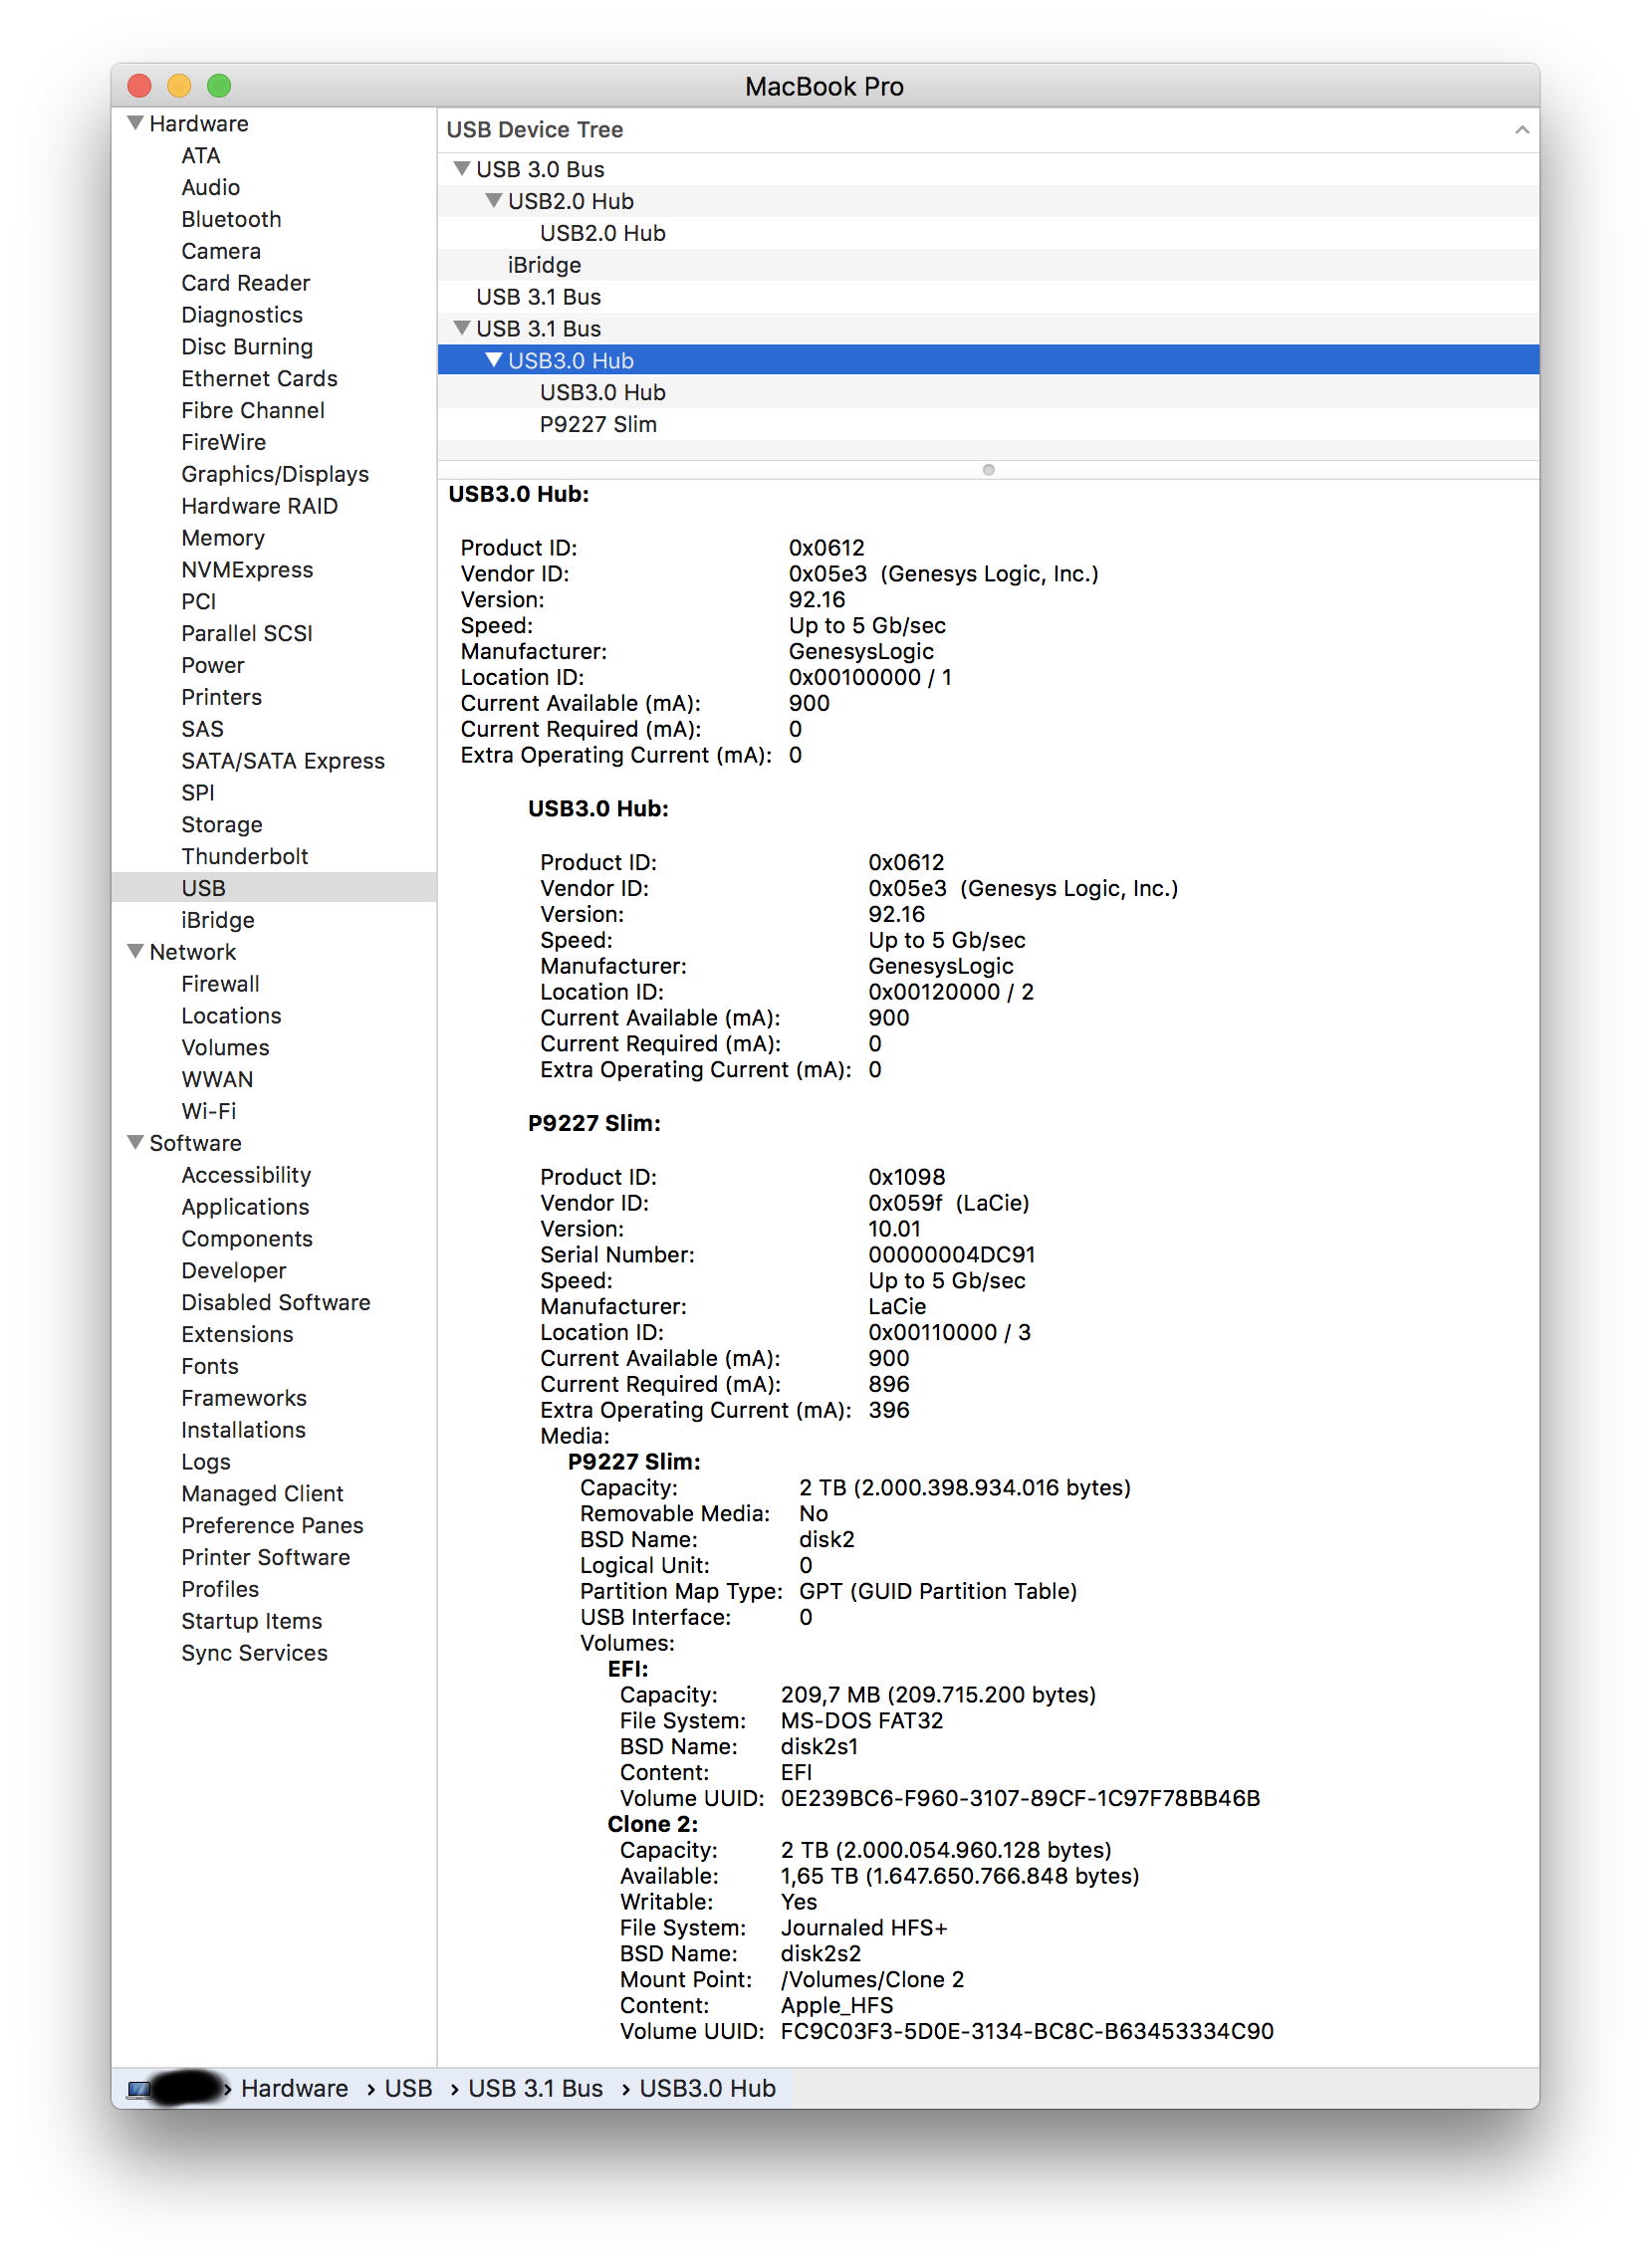Open Graphics/Displays section
Image resolution: width=1651 pixels, height=2268 pixels.
(x=275, y=474)
